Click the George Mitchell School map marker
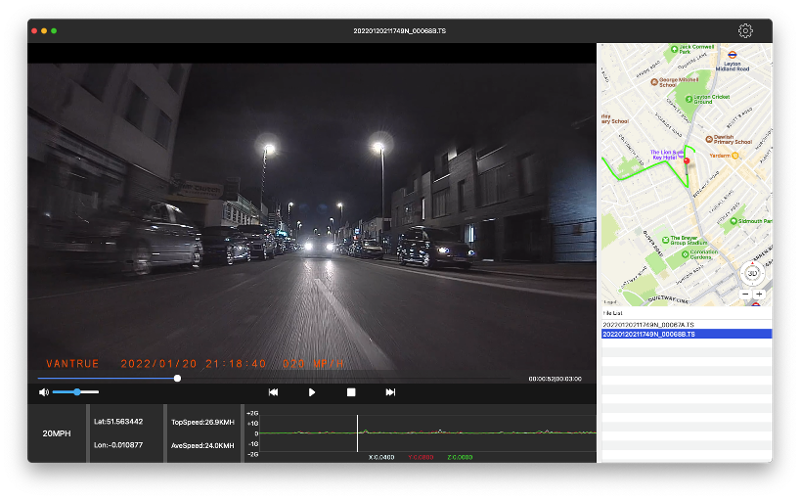 (x=654, y=82)
